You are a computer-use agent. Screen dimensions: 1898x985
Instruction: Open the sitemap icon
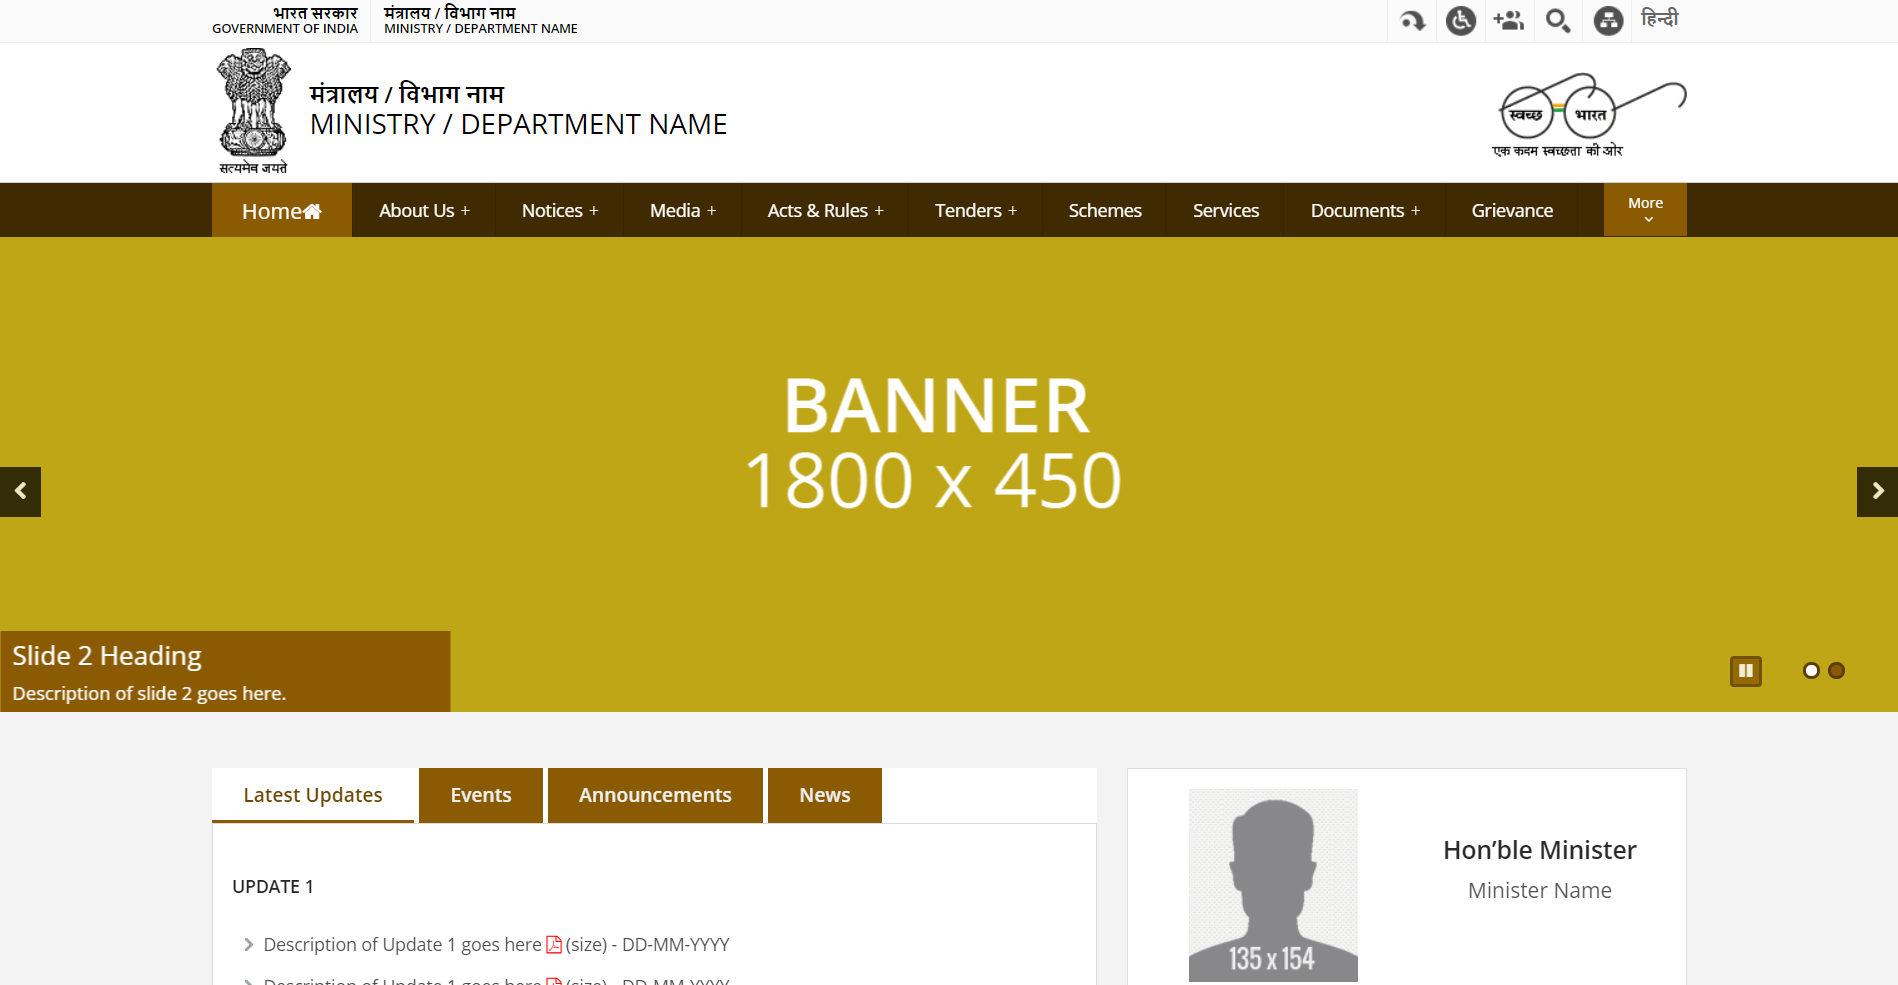point(1607,21)
